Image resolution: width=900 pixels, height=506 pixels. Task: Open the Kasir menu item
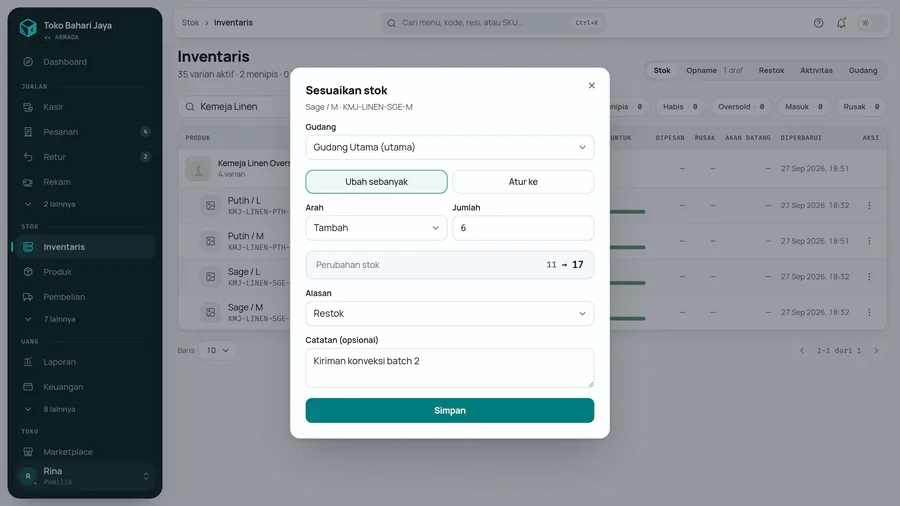click(x=83, y=107)
